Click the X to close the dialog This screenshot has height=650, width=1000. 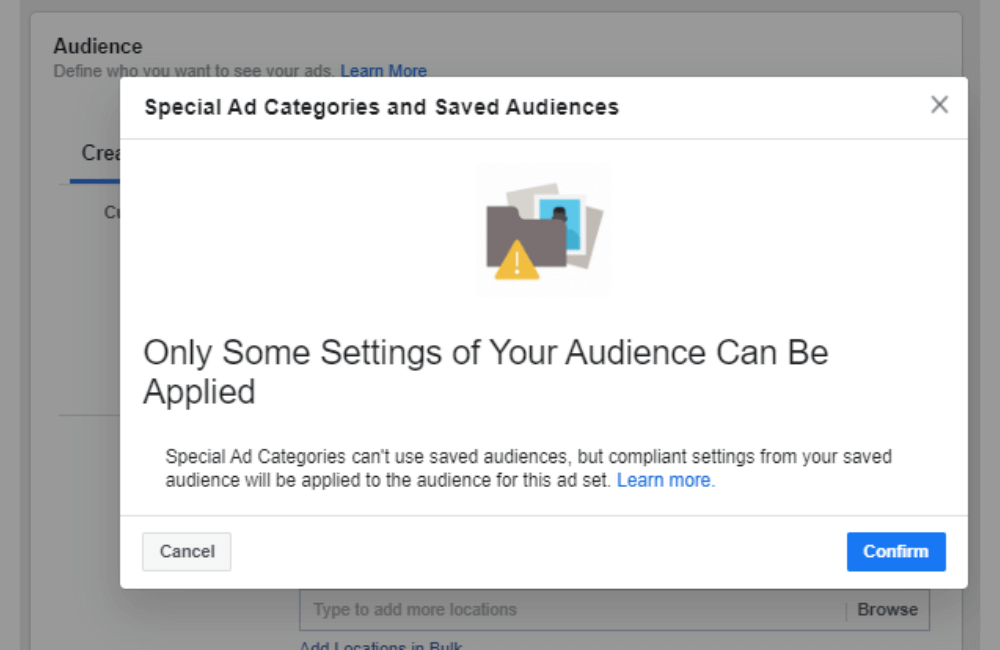coord(939,104)
